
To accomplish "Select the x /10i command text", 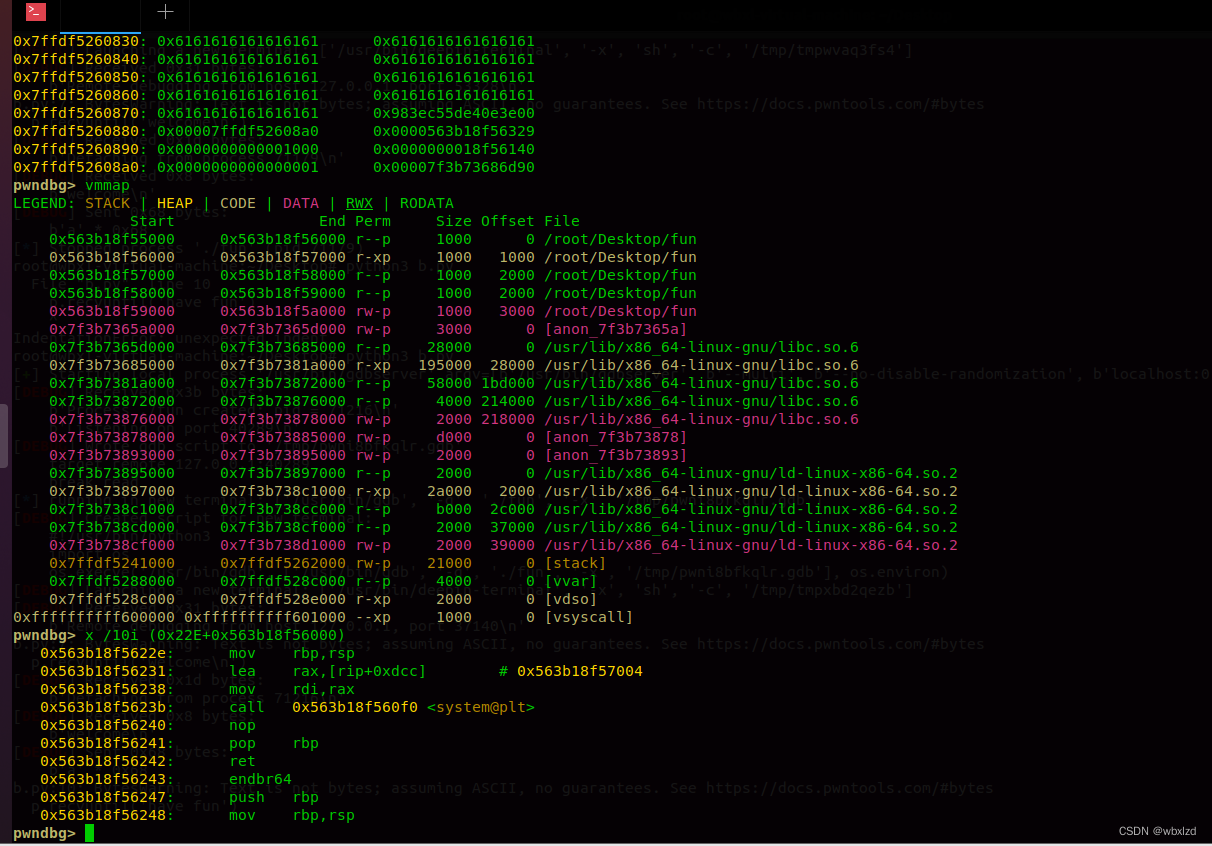I will coord(111,635).
